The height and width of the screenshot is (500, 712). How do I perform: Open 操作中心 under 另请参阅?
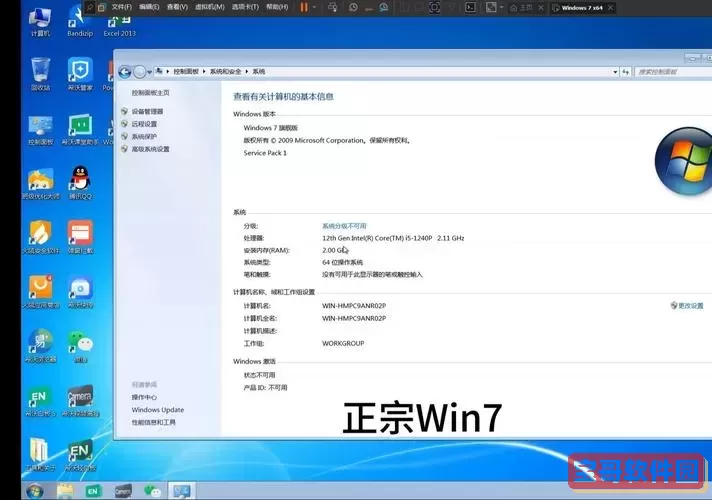(x=144, y=397)
